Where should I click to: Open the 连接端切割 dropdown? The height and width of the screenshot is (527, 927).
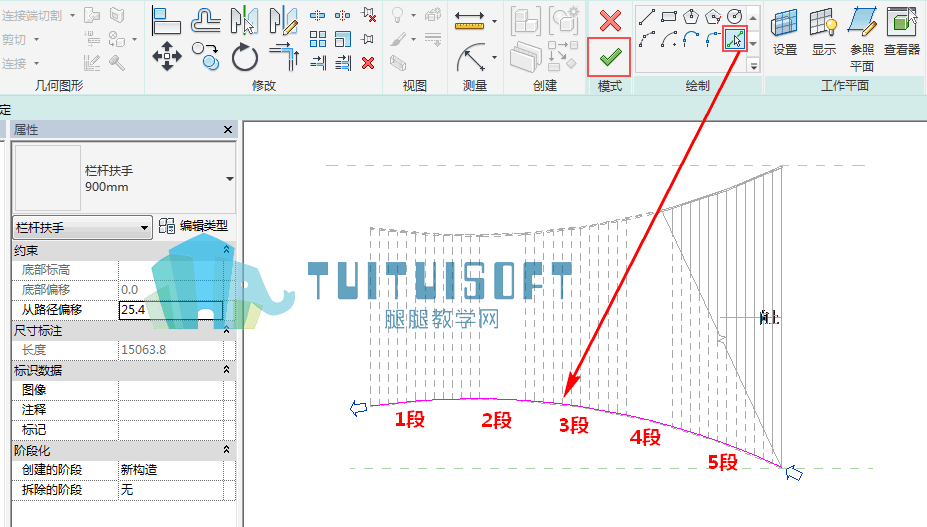click(x=72, y=15)
